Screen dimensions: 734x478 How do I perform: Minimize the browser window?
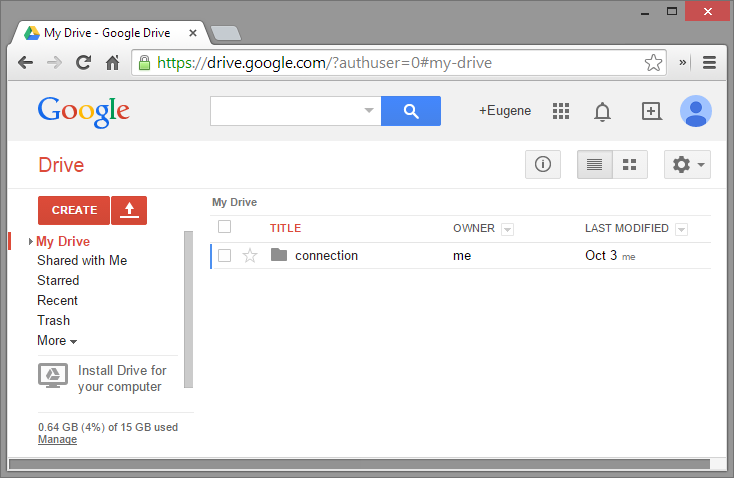tap(645, 13)
